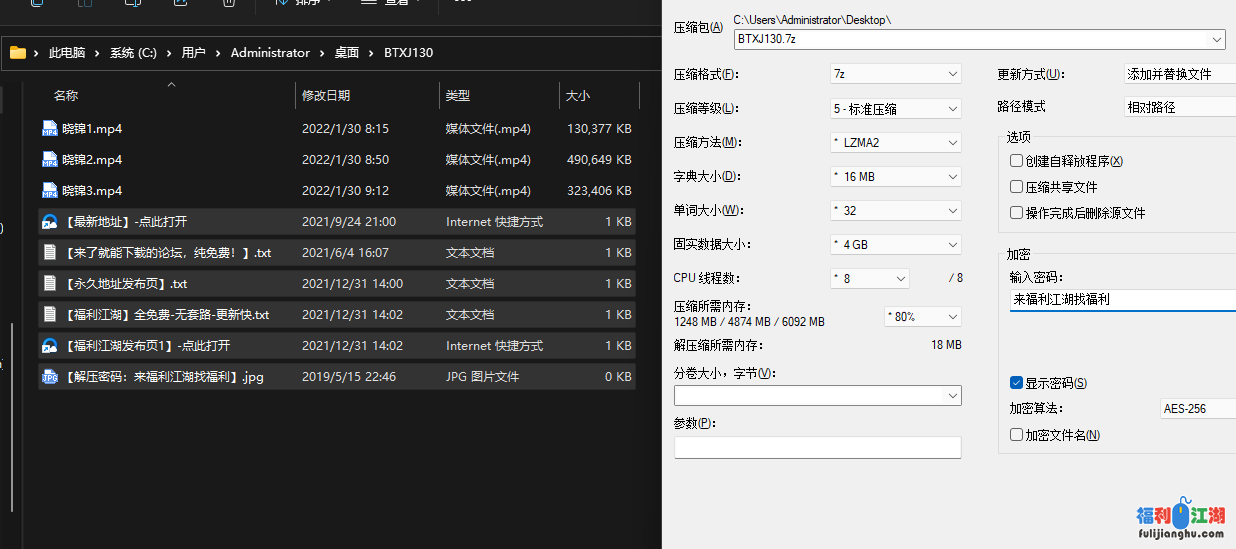1236x549 pixels.
Task: Open the 压缩格式 7z dropdown
Action: click(x=895, y=74)
